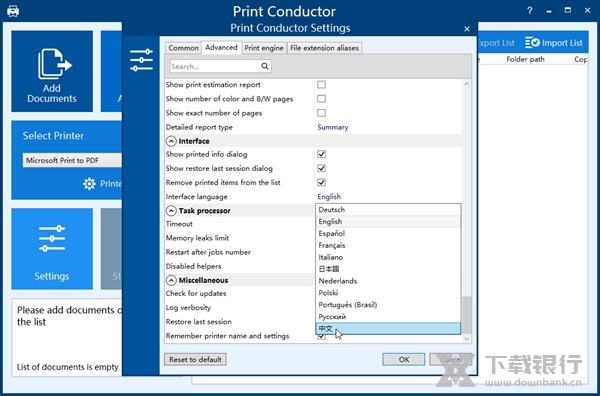Screen dimensions: 600x396
Task: Uncheck Remove printed items from the list
Action: point(321,183)
